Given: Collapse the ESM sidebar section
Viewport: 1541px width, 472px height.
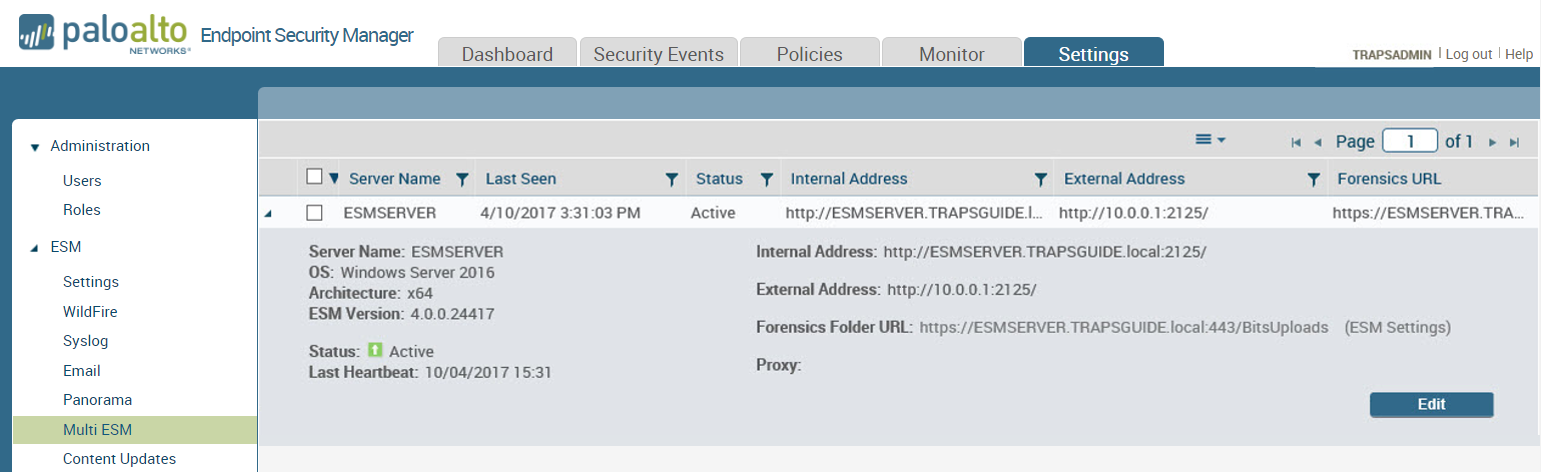Looking at the screenshot, I should coord(35,247).
